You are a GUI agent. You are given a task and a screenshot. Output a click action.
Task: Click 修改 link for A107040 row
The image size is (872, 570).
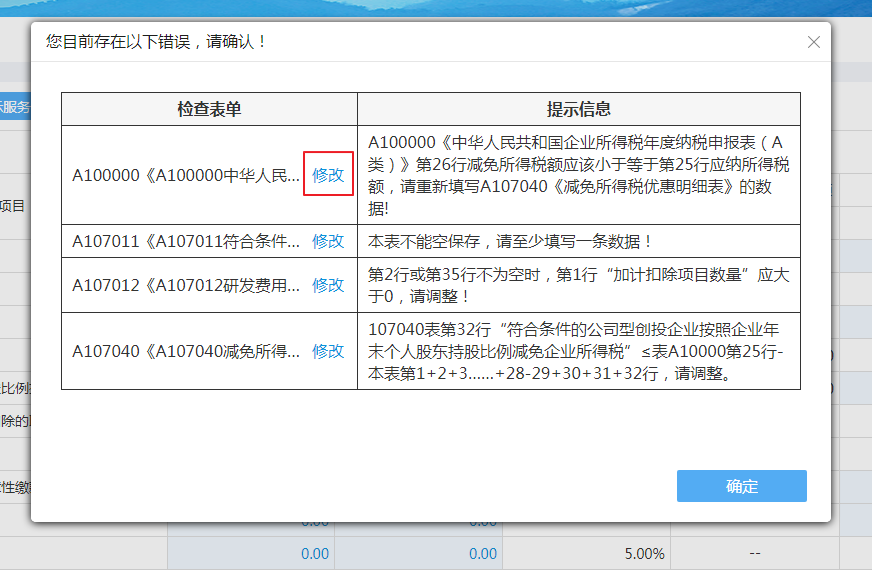tap(328, 351)
